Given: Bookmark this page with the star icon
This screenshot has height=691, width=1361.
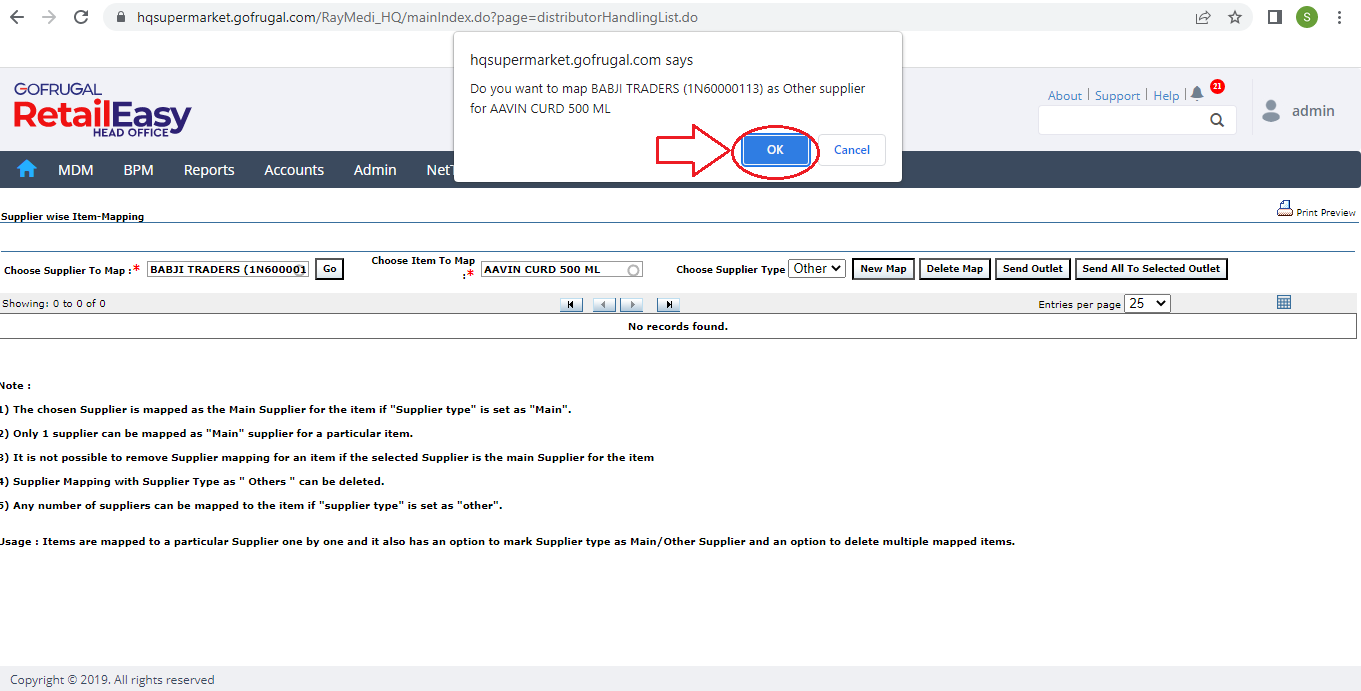Looking at the screenshot, I should 1235,17.
